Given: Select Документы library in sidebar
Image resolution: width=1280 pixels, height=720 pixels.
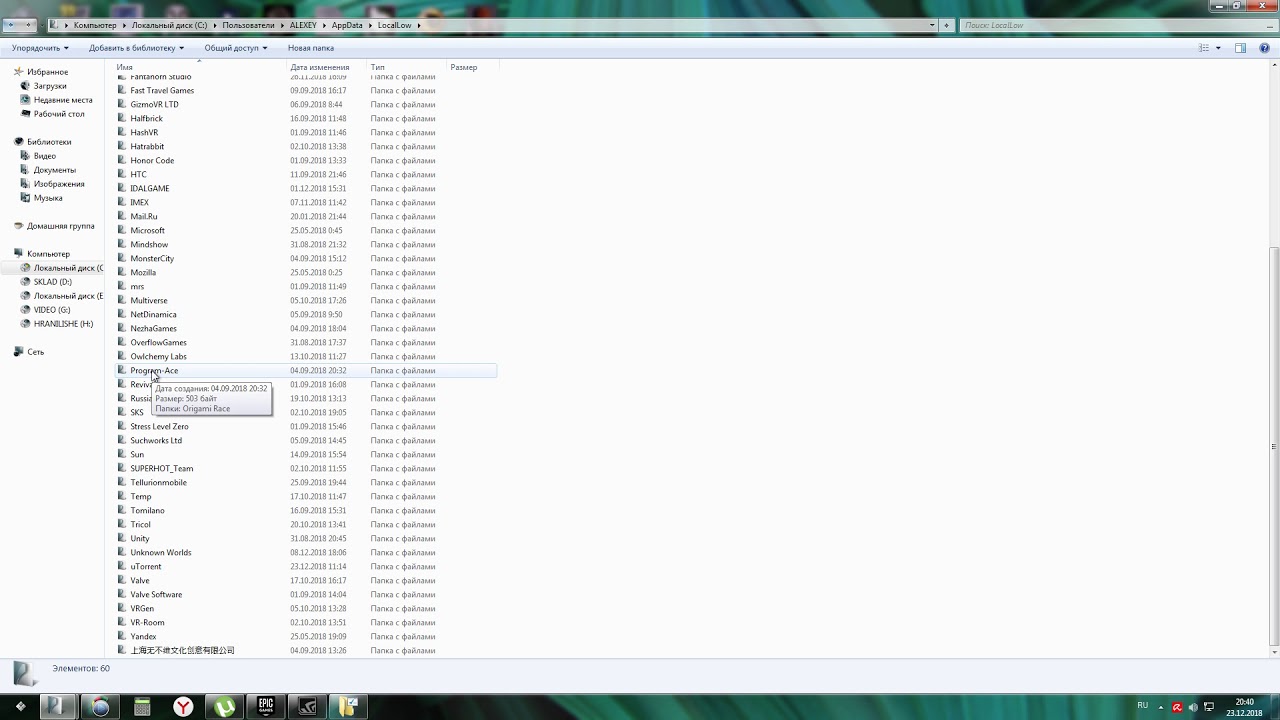Looking at the screenshot, I should 54,170.
